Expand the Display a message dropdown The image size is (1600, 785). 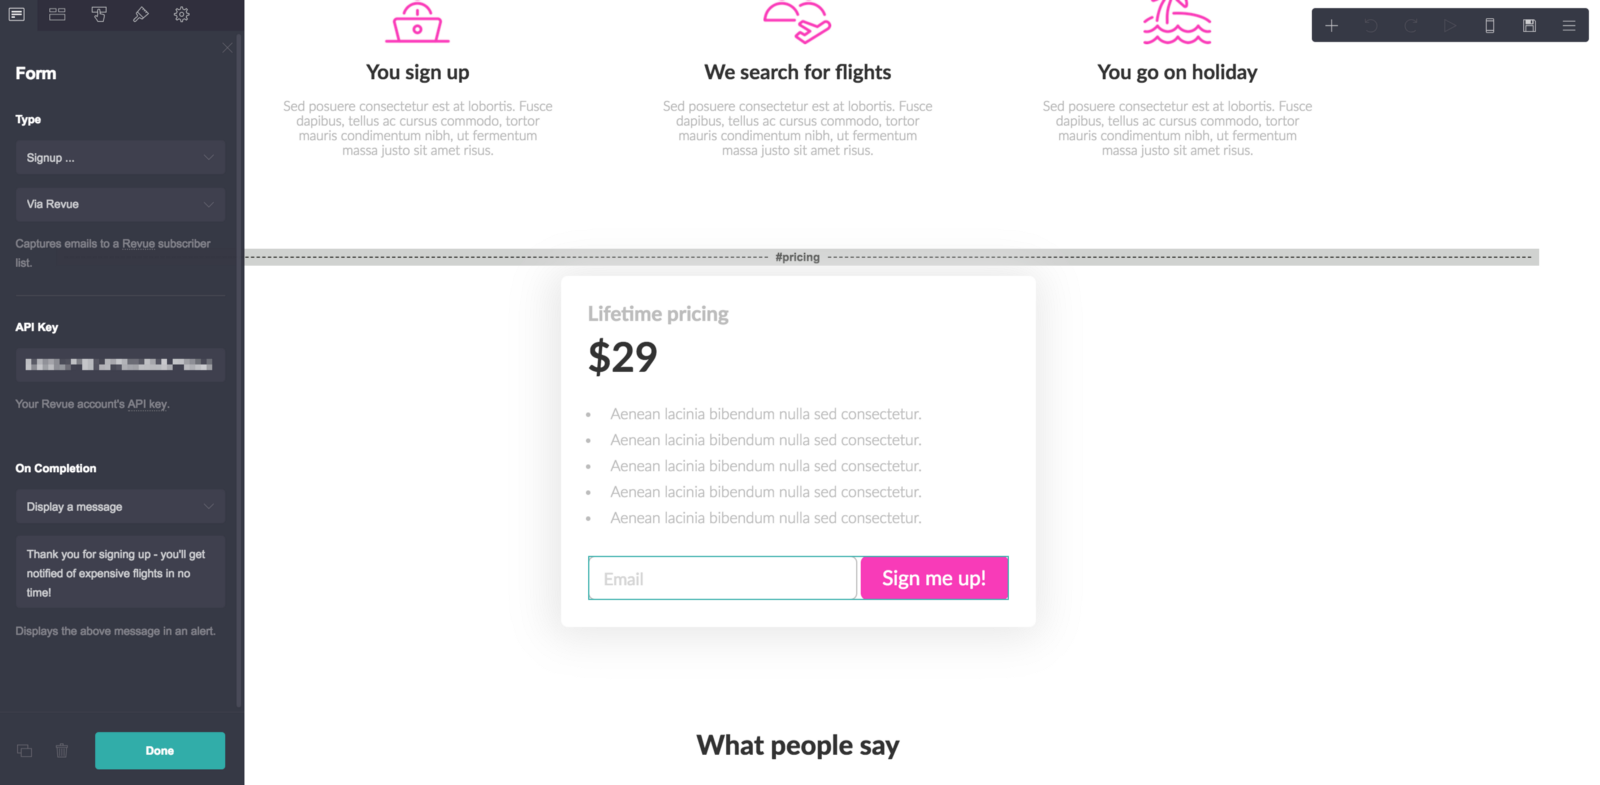[x=120, y=507]
